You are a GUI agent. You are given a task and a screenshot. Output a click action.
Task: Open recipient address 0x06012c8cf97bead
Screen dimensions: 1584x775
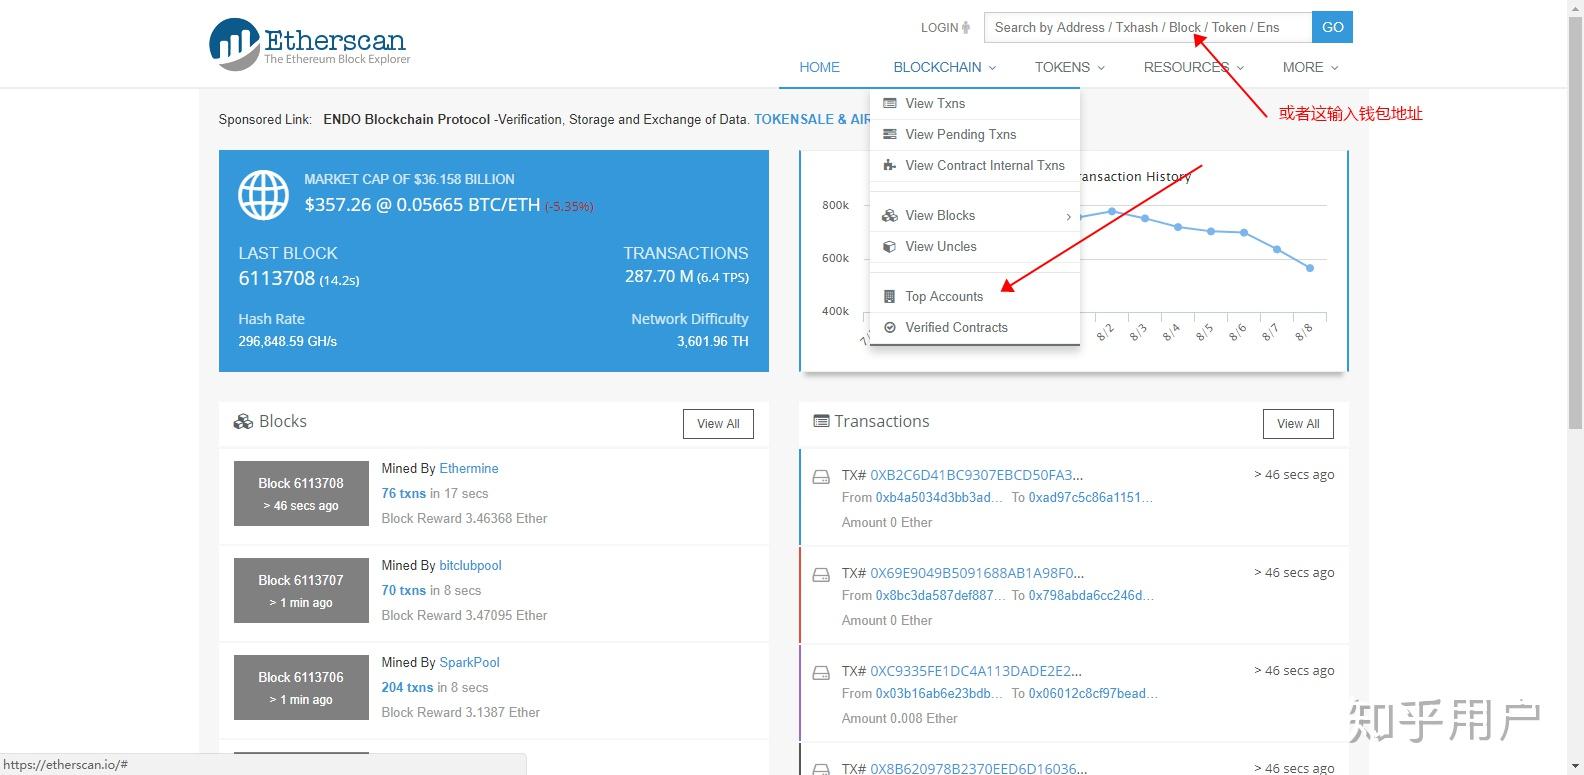pyautogui.click(x=1094, y=693)
